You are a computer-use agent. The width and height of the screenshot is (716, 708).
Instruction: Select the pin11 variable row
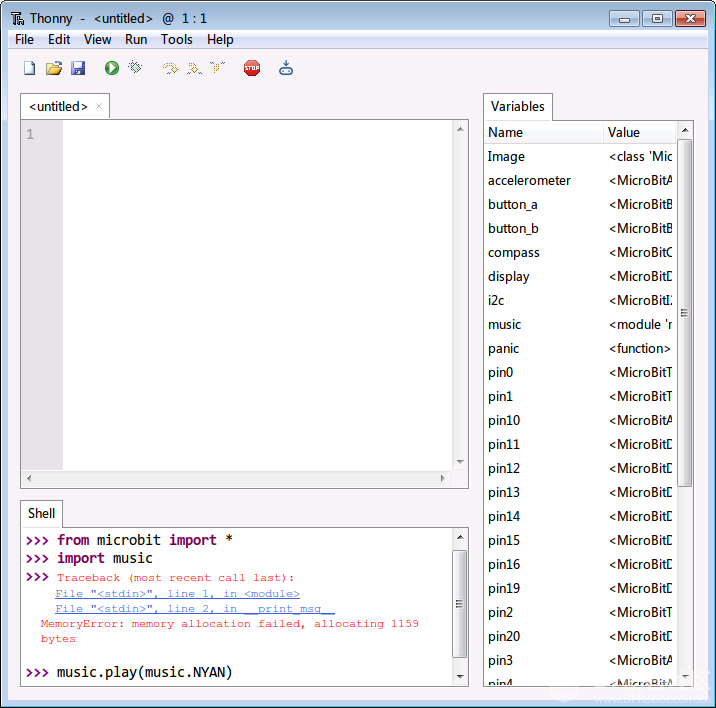pos(580,444)
